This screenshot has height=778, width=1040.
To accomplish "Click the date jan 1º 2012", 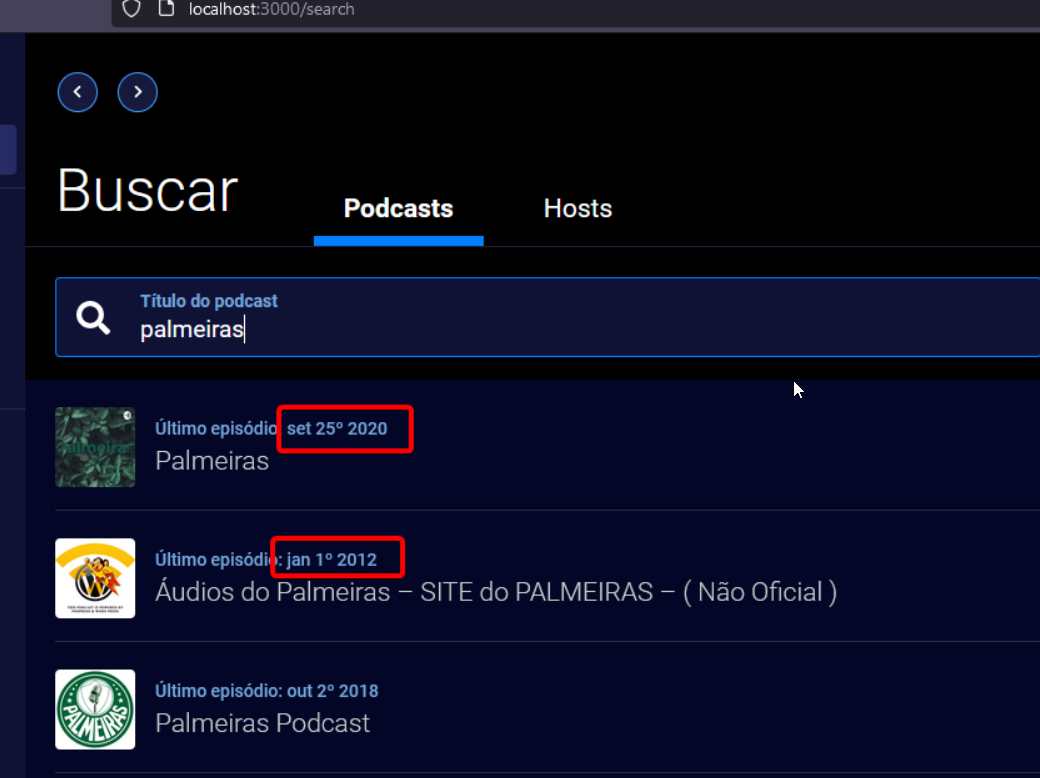I will pos(332,560).
